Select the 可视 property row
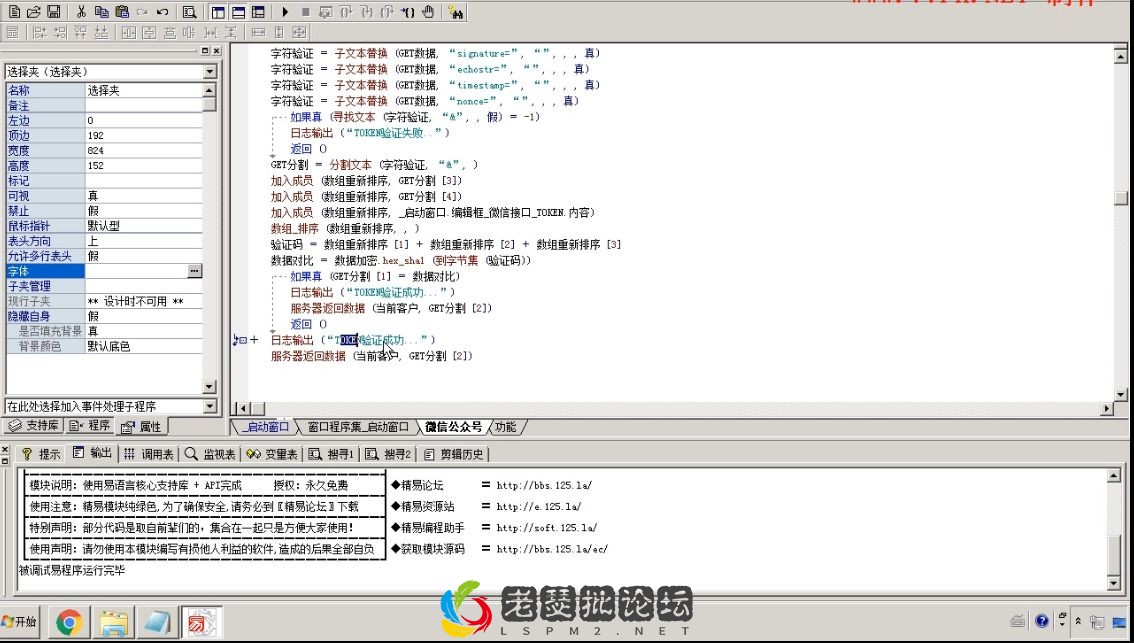1134x643 pixels. (x=104, y=195)
